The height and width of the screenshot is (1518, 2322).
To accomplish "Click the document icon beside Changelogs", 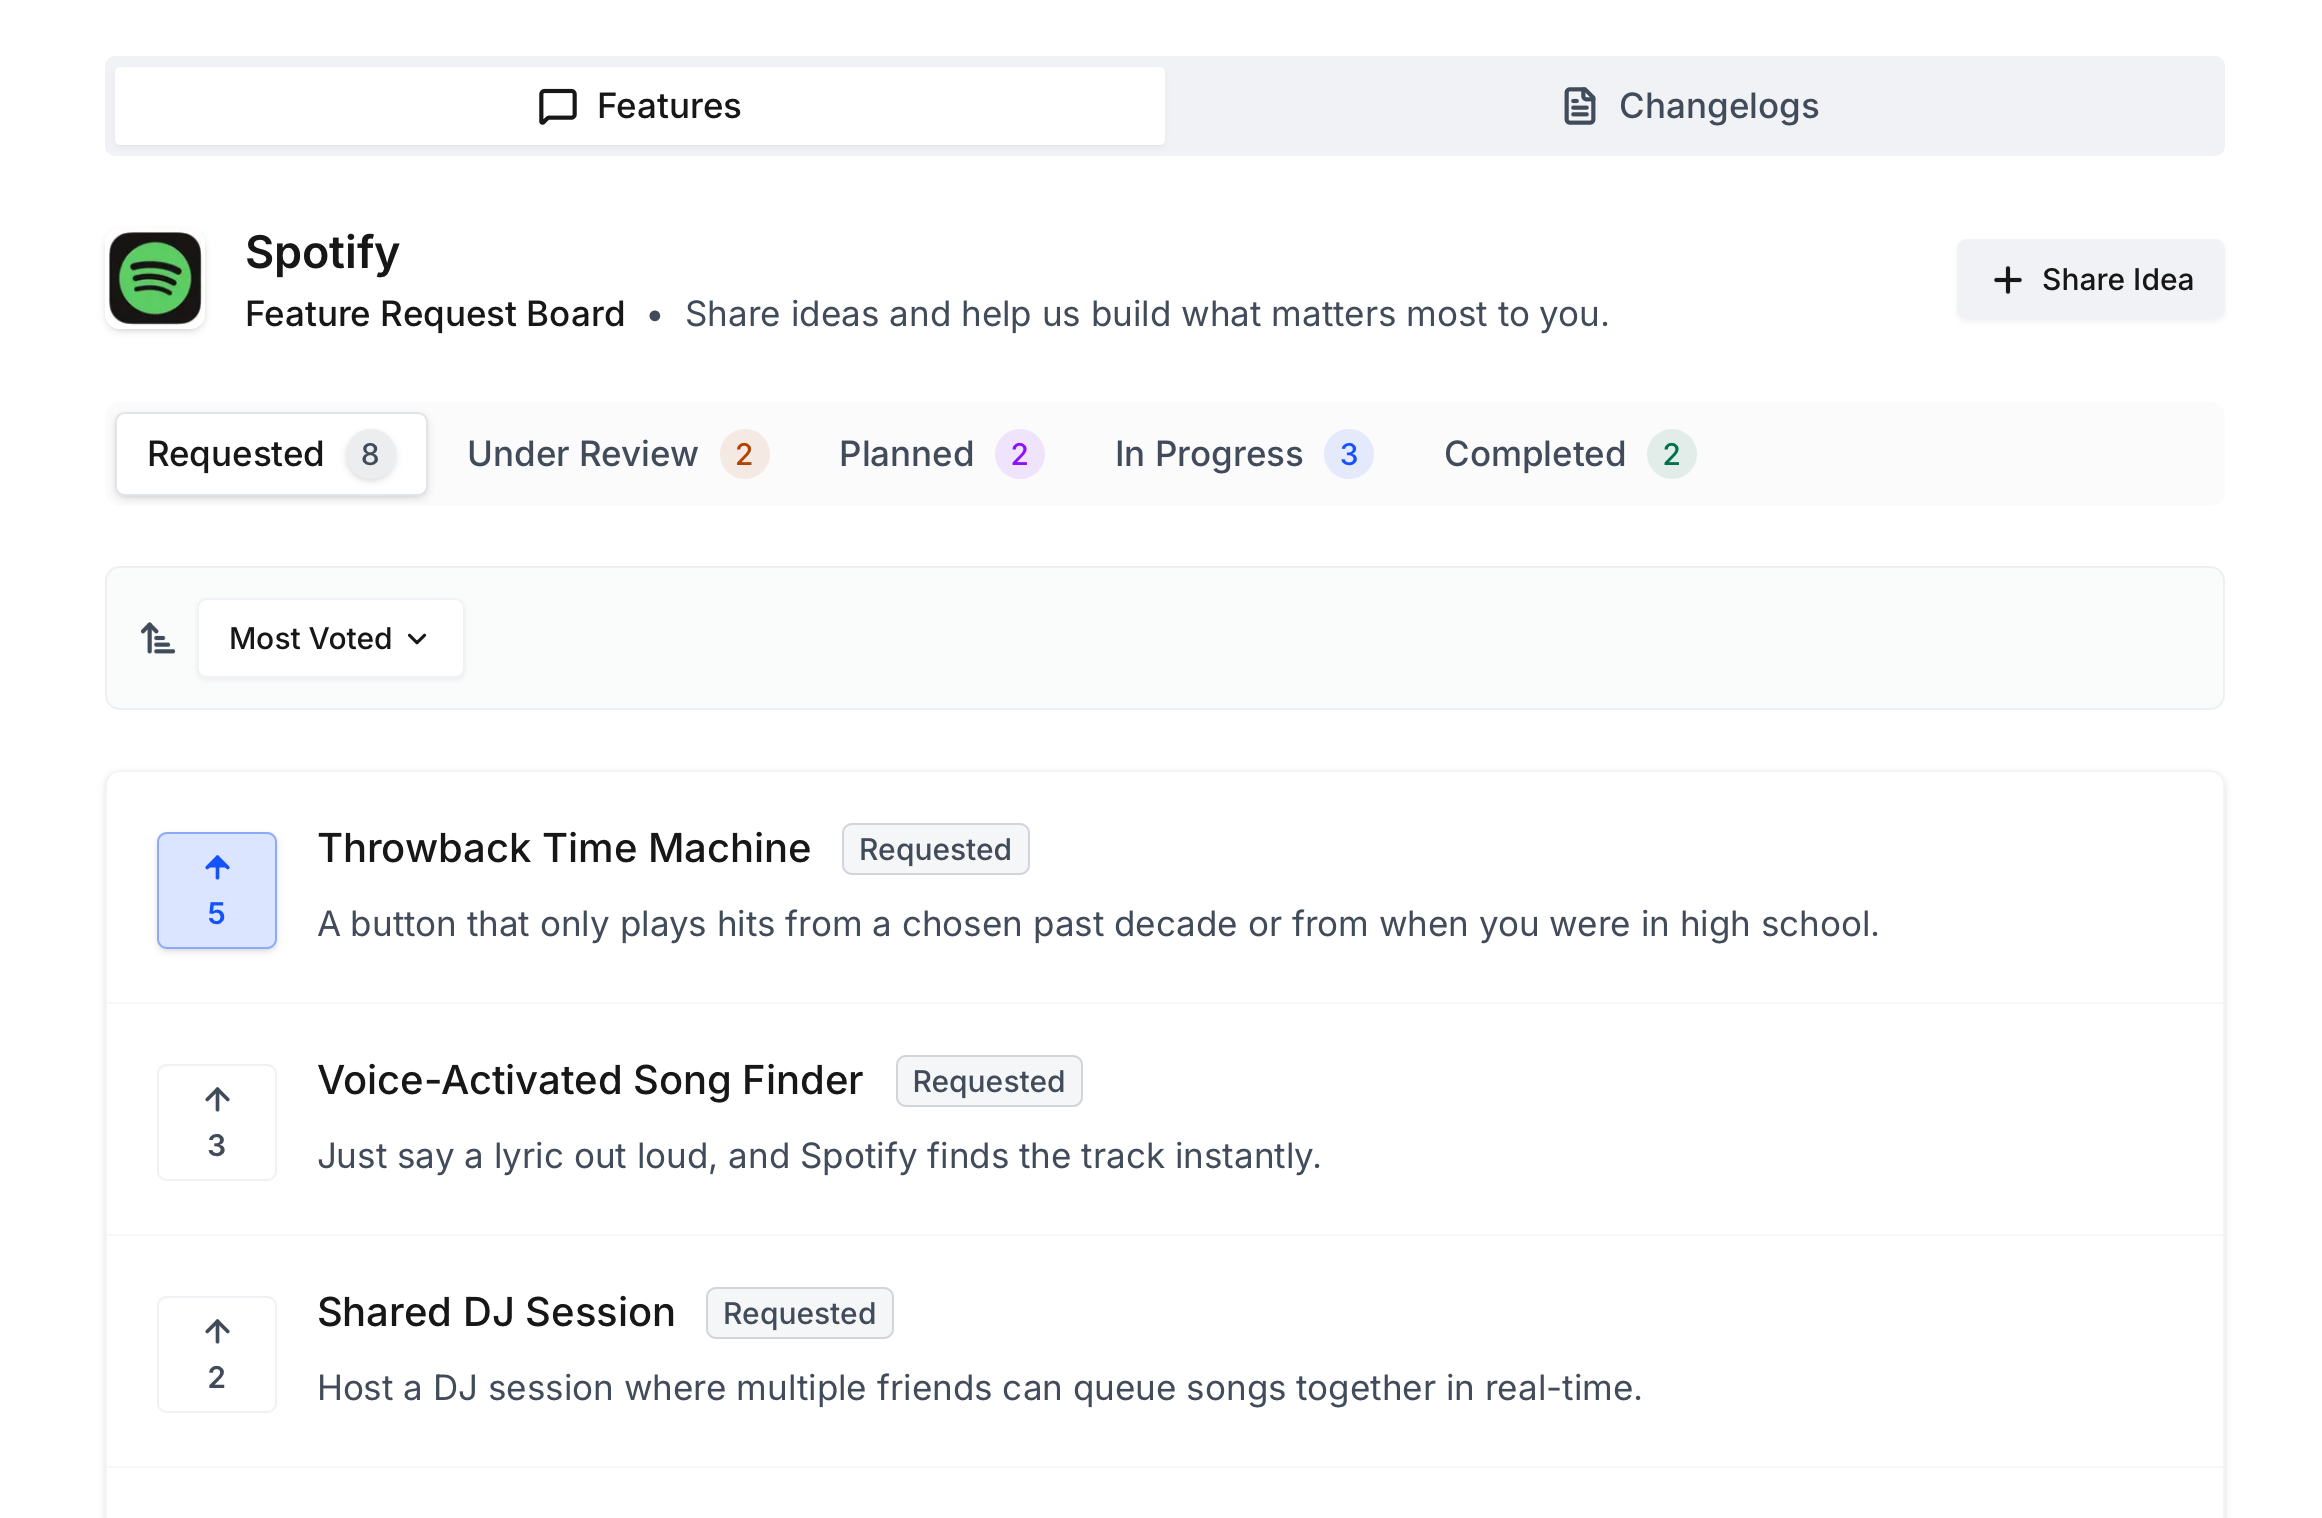I will (1578, 105).
